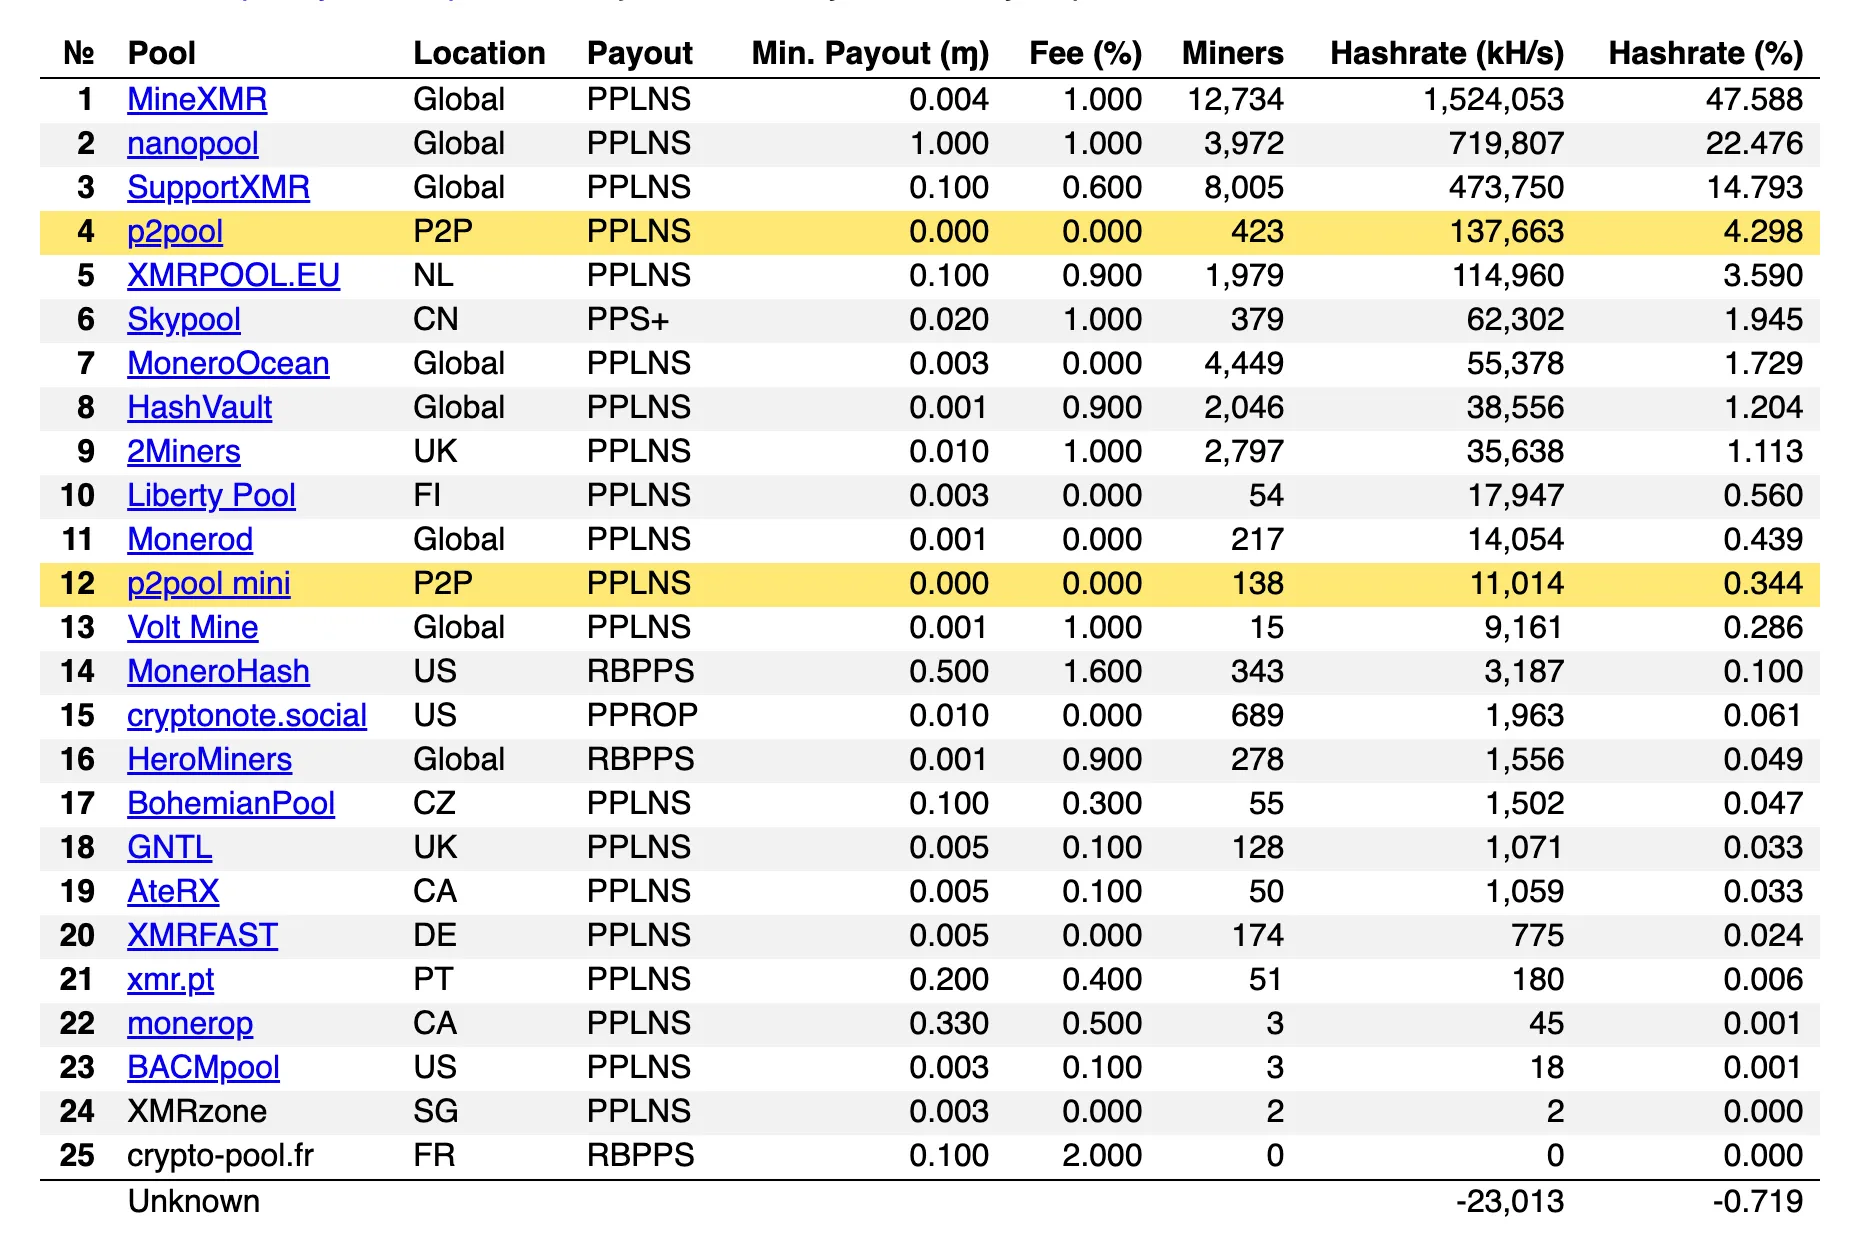Viewport: 1856px width, 1242px height.
Task: Click the 11,014 hashrate for p2pool mini
Action: 1517,583
